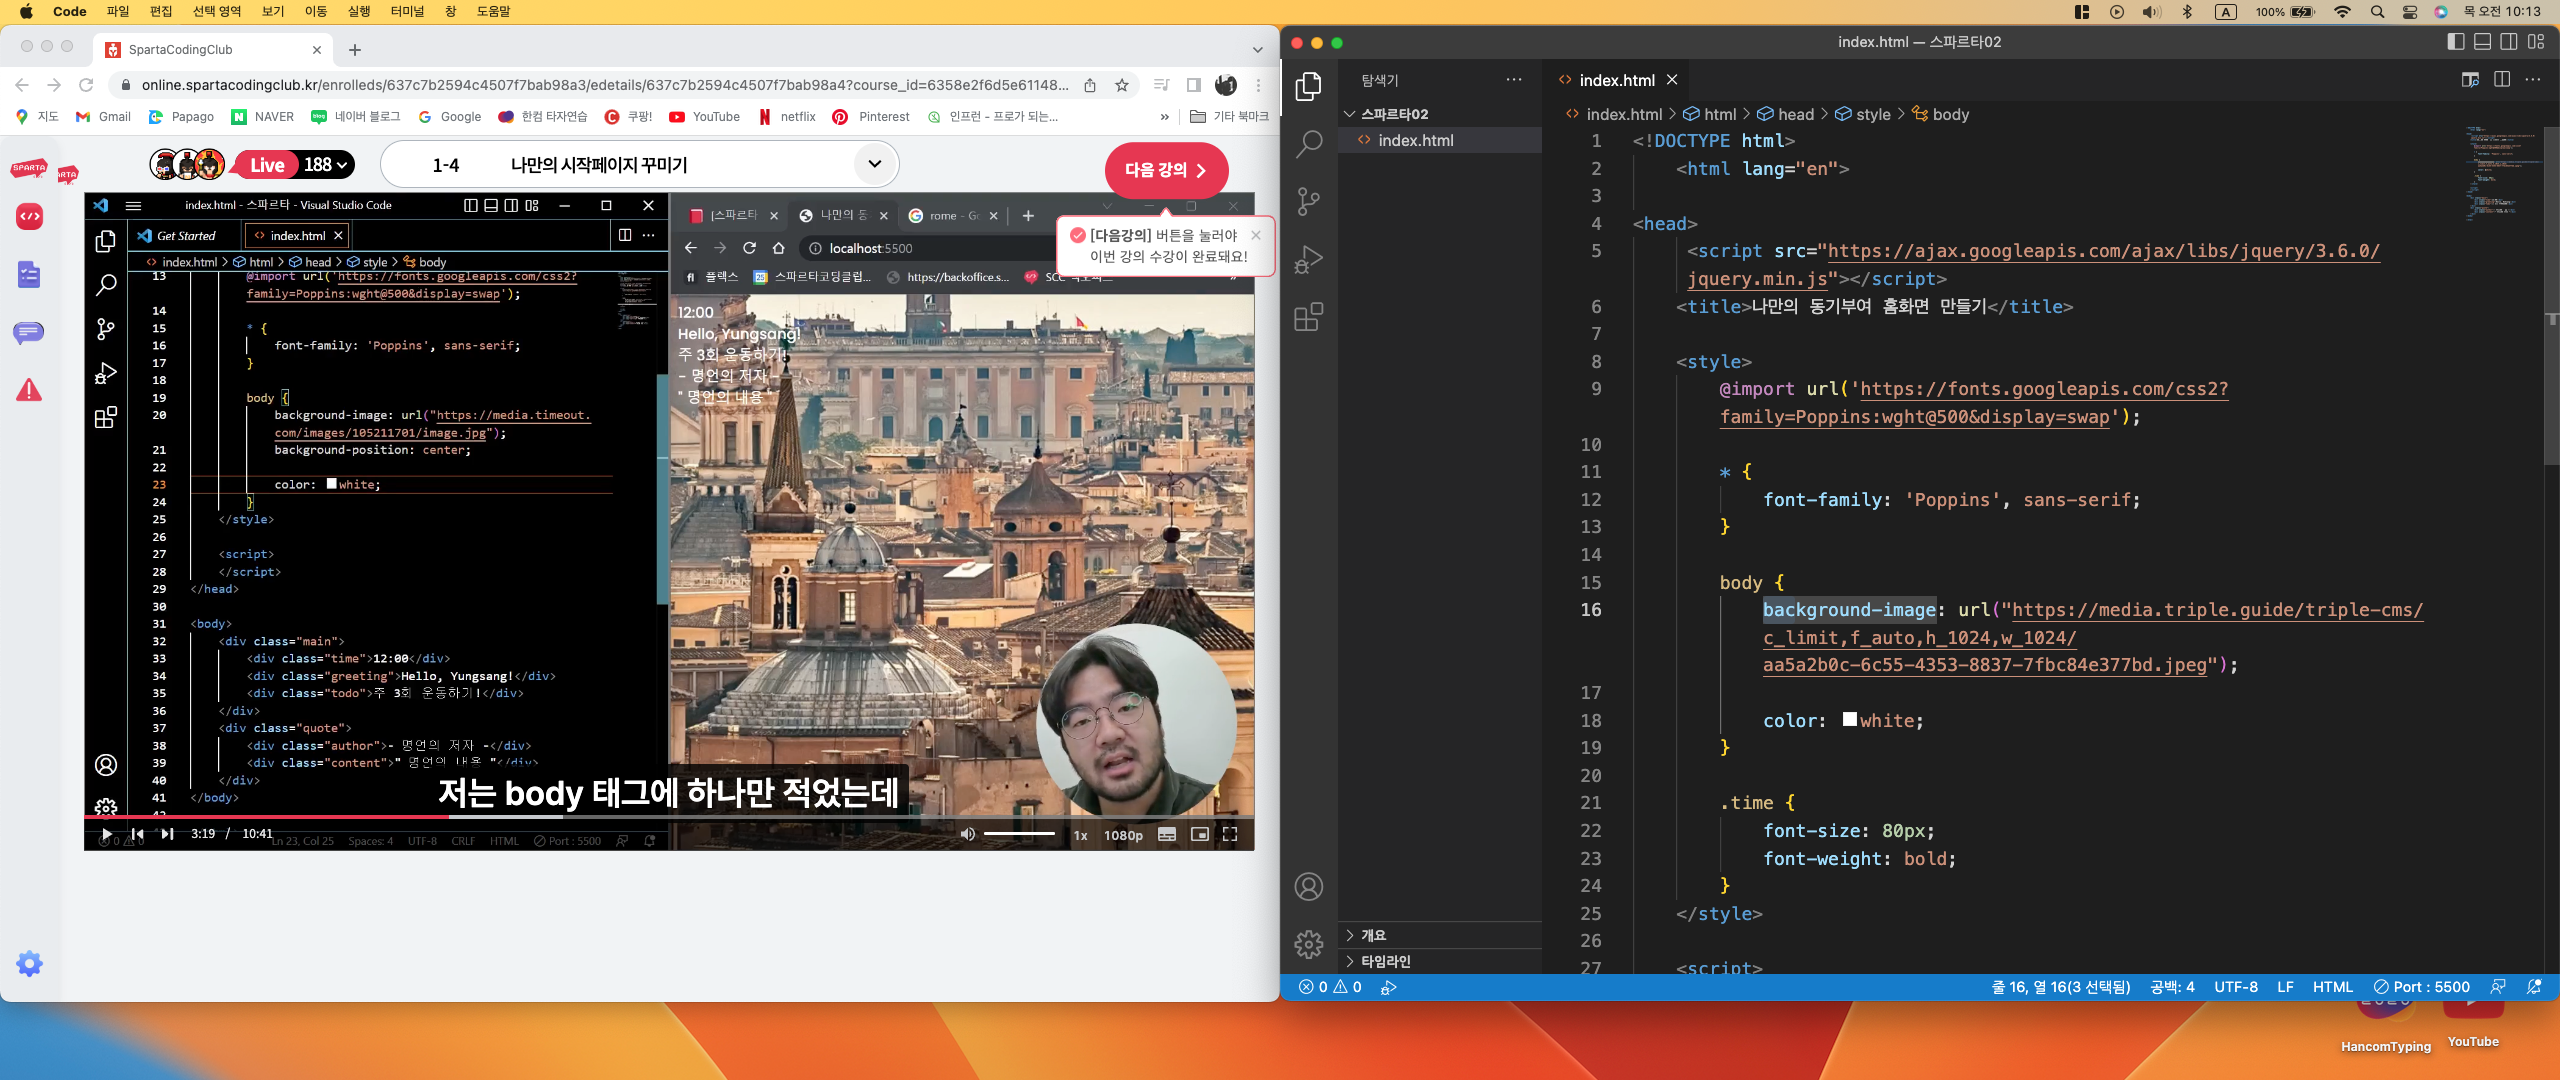Viewport: 2560px width, 1080px height.
Task: Open Search icon in VS Code activity bar
Action: click(1308, 144)
